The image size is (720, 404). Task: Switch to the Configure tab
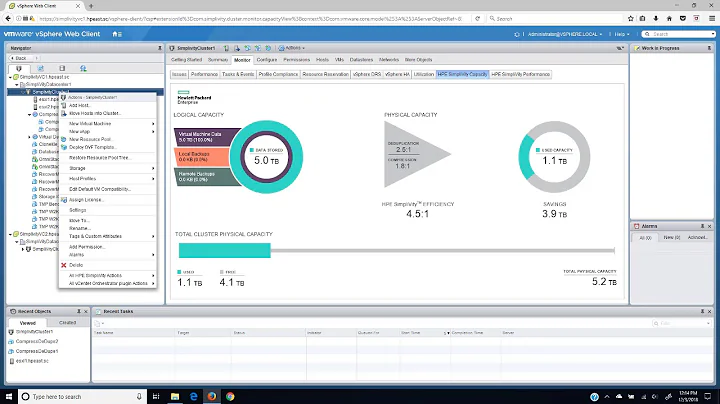point(267,60)
